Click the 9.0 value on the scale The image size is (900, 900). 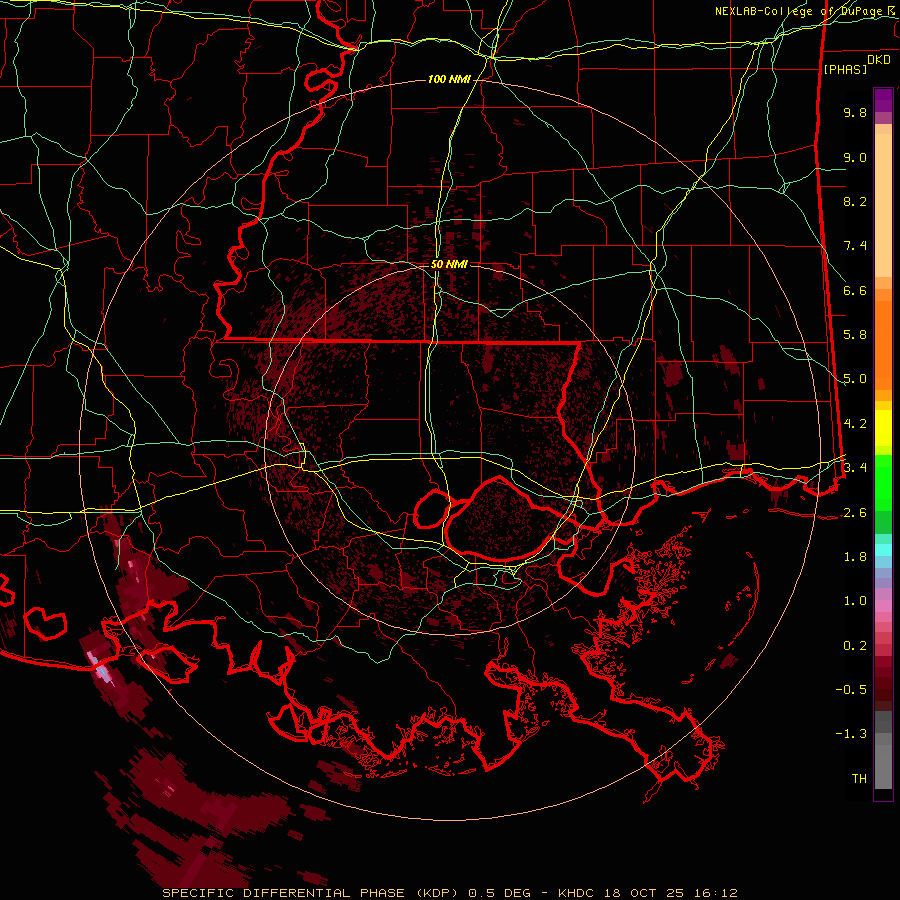(855, 157)
